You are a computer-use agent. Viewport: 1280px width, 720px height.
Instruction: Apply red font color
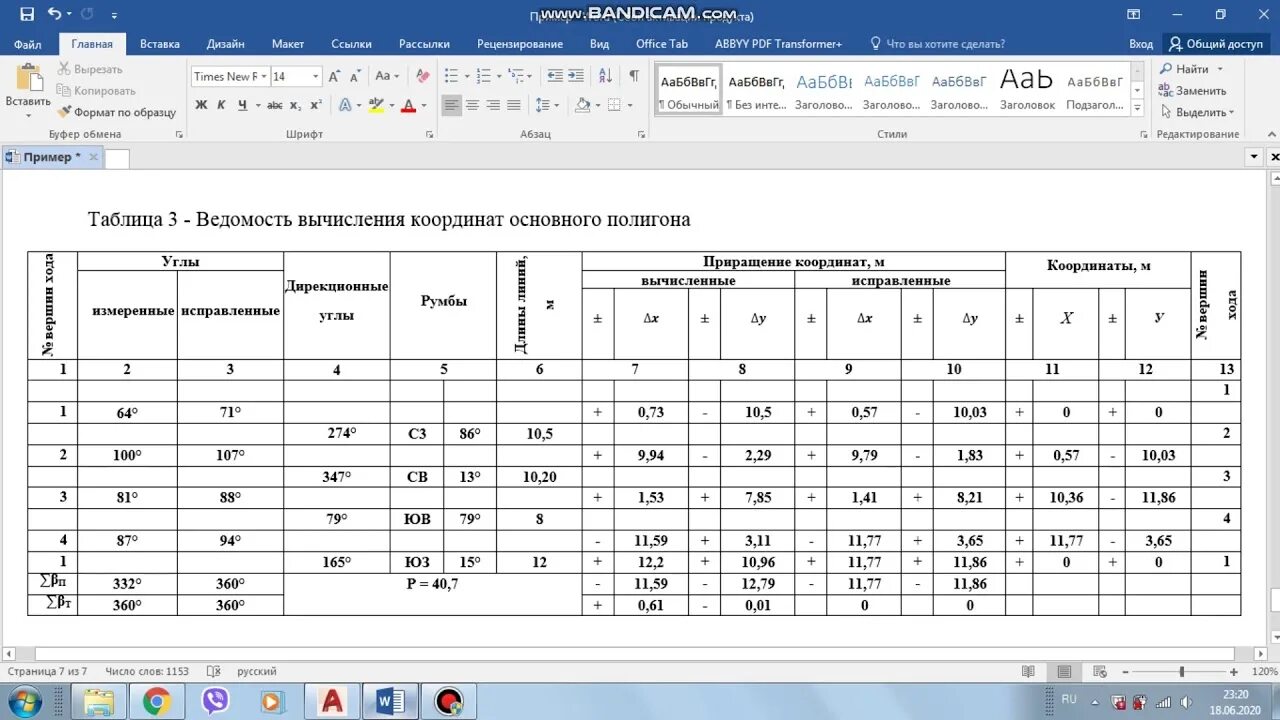pyautogui.click(x=408, y=105)
